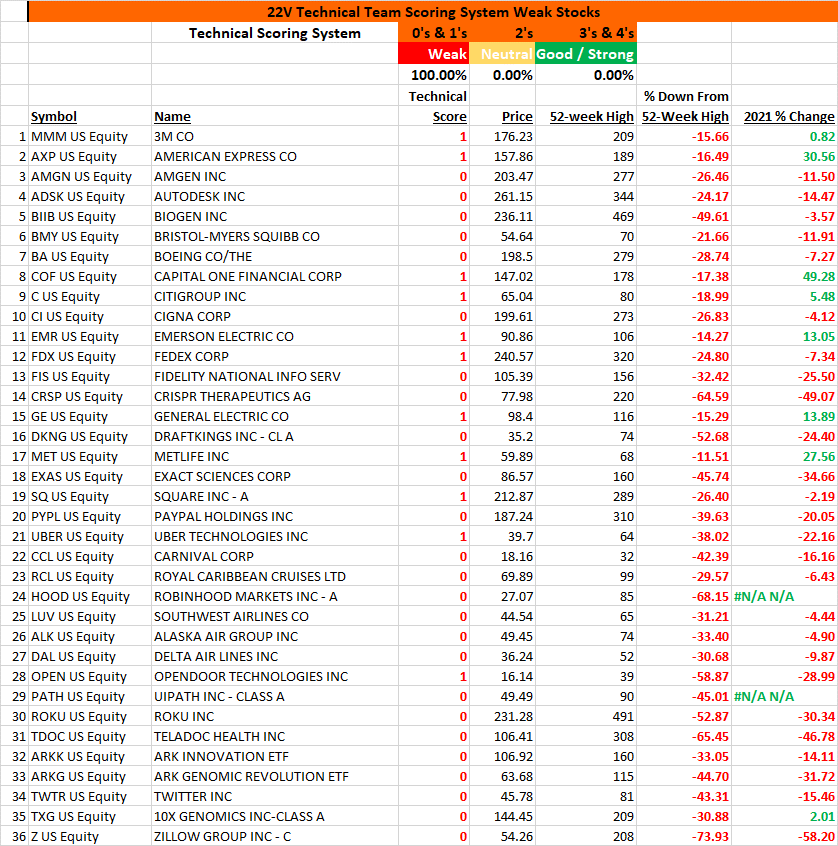
Task: Click UiPath's '#N/A N/A' change cell
Action: click(x=785, y=695)
